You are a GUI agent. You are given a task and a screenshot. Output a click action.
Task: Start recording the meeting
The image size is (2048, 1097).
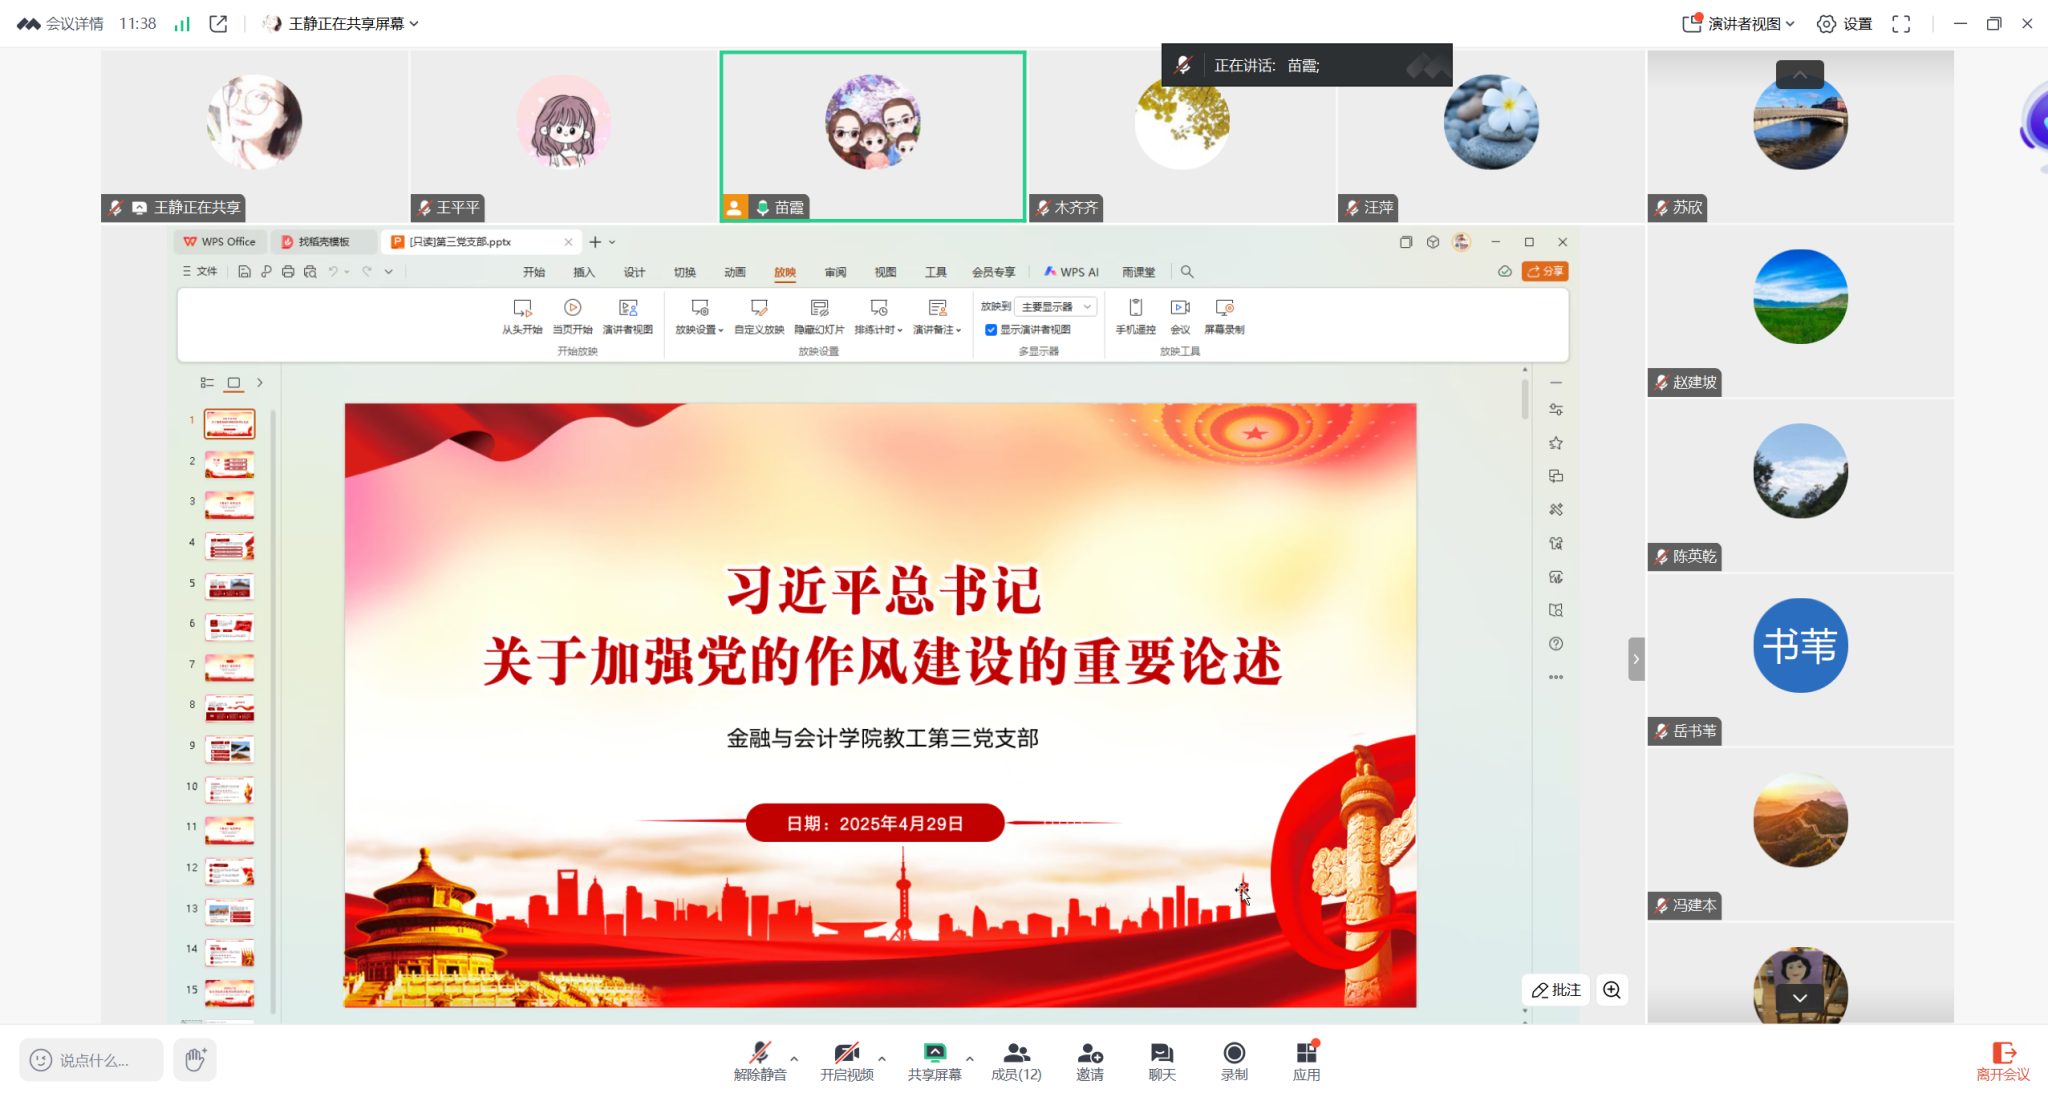1234,1053
